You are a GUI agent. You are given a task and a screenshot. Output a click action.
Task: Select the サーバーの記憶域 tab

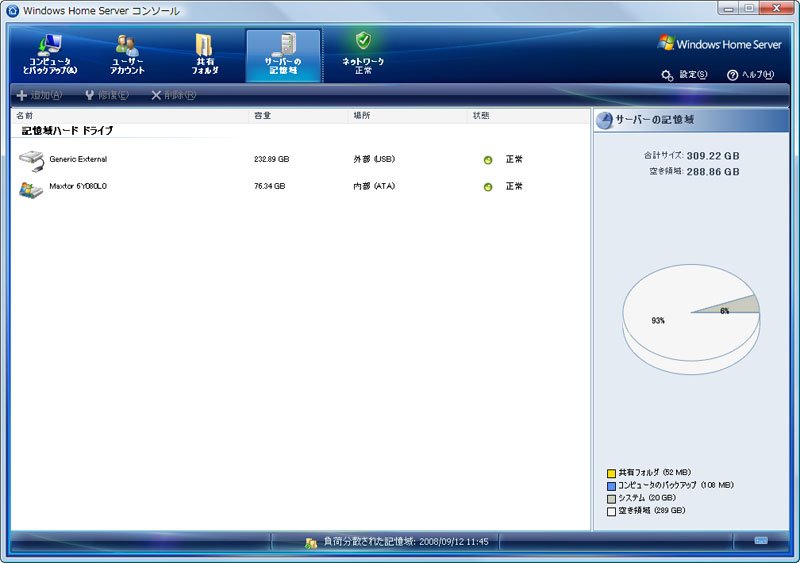pyautogui.click(x=283, y=55)
